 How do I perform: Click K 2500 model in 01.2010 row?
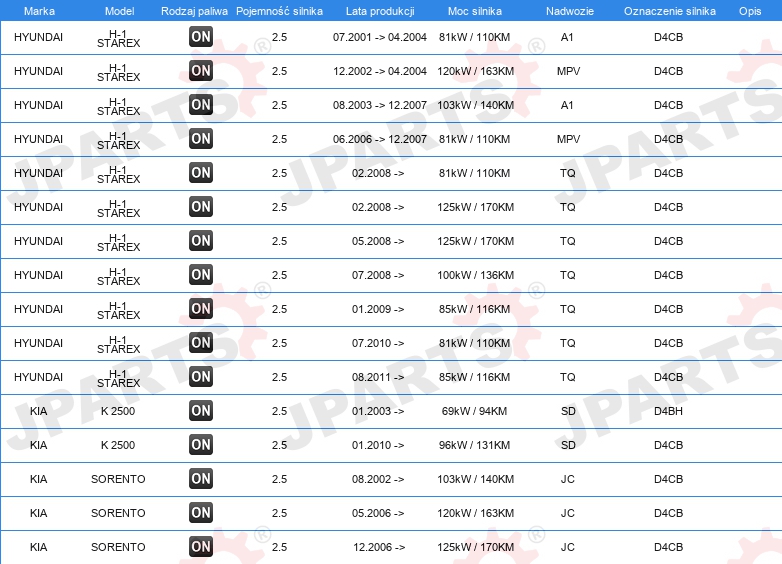pyautogui.click(x=118, y=445)
